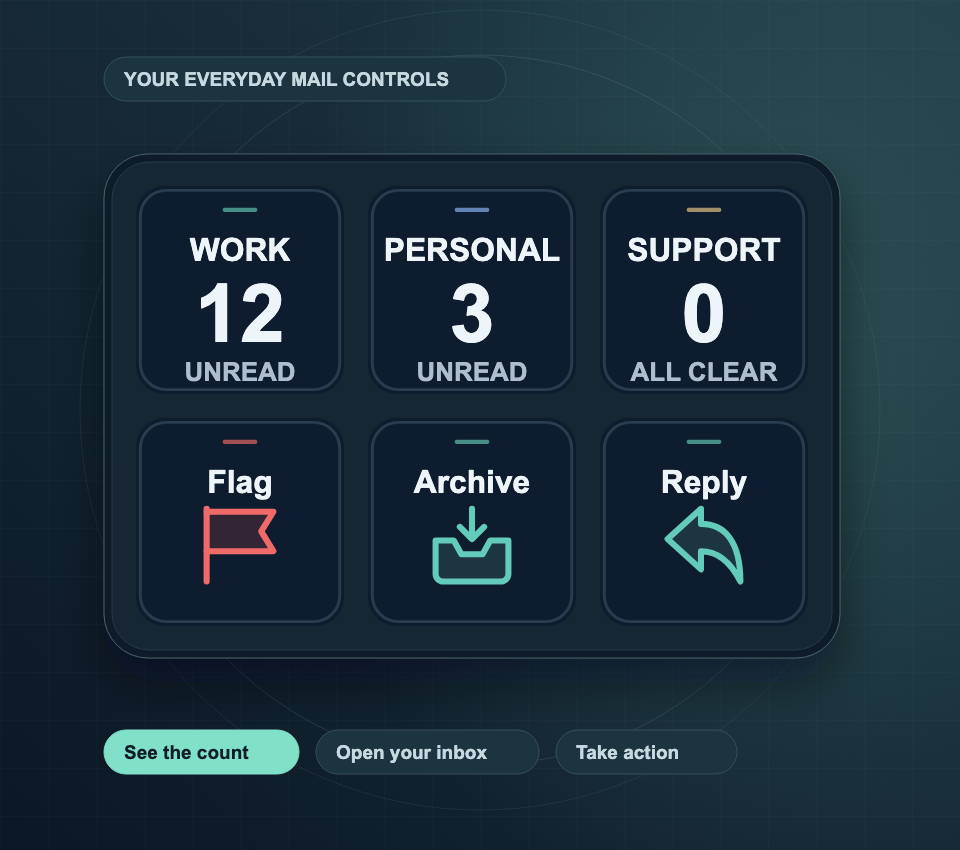Viewport: 960px width, 850px height.
Task: Switch to Take action tab
Action: click(x=646, y=752)
